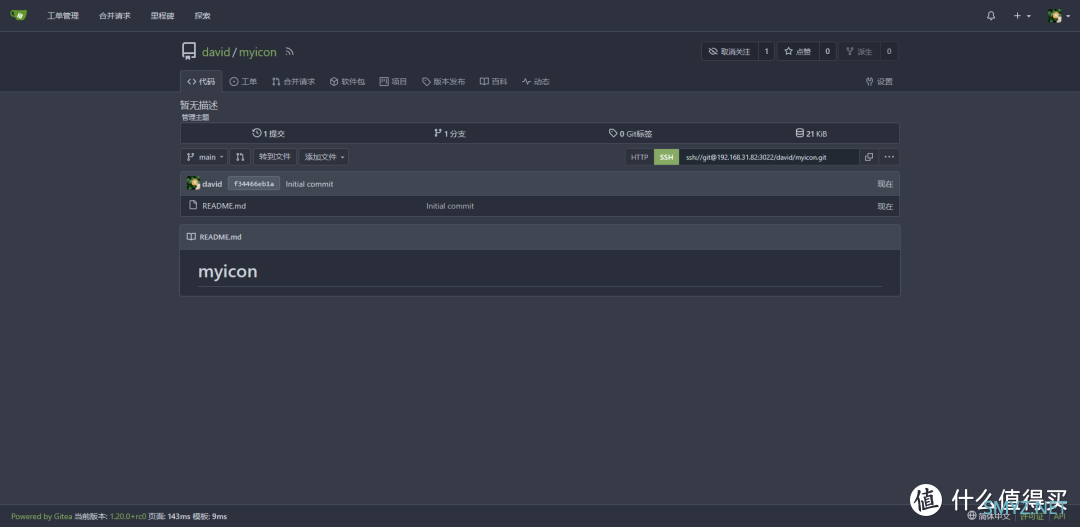View the watchers count of 1
Screen dimensions: 1080x527
pyautogui.click(x=767, y=52)
